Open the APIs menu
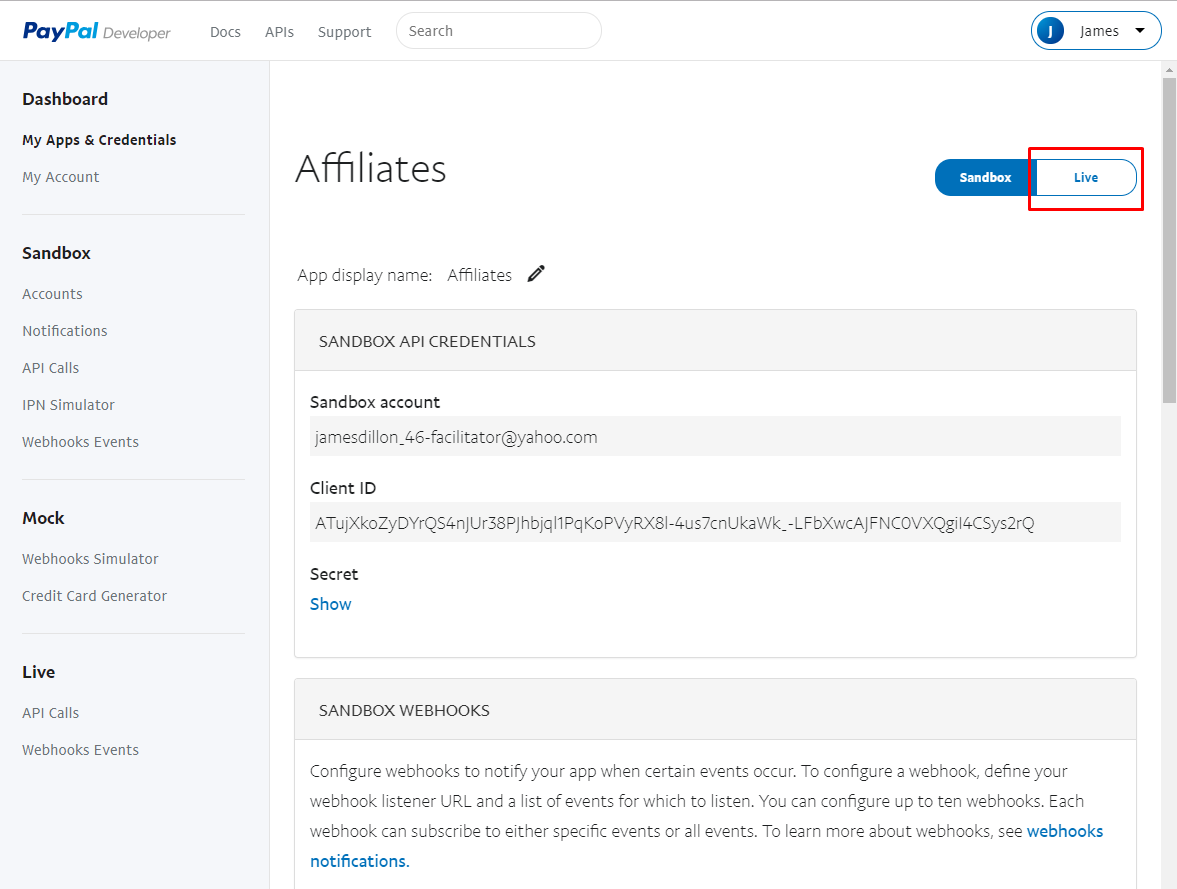 tap(279, 32)
